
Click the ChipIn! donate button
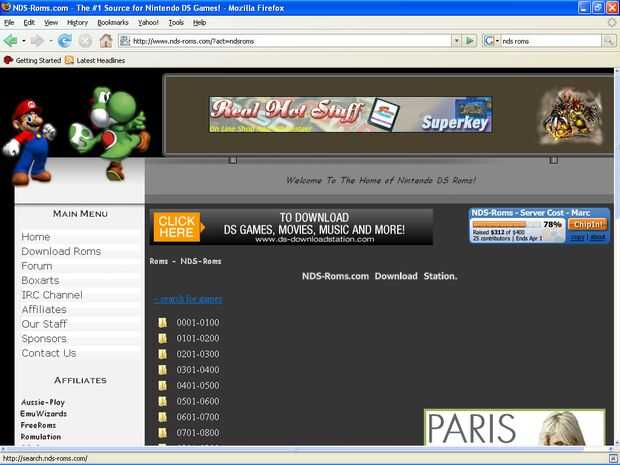tap(588, 225)
